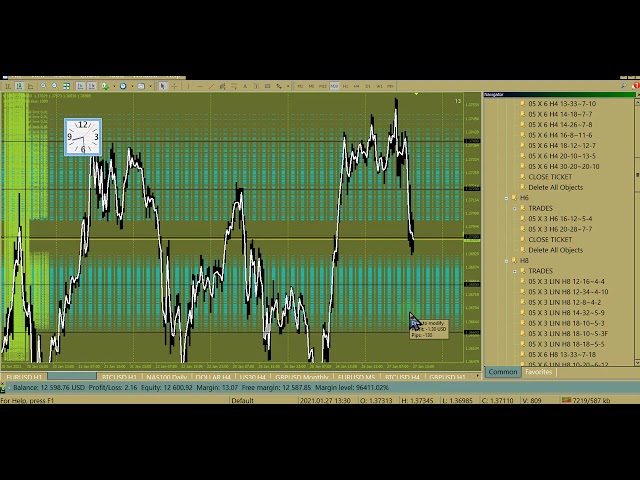Click the zoom out magnifier icon

click(x=54, y=87)
